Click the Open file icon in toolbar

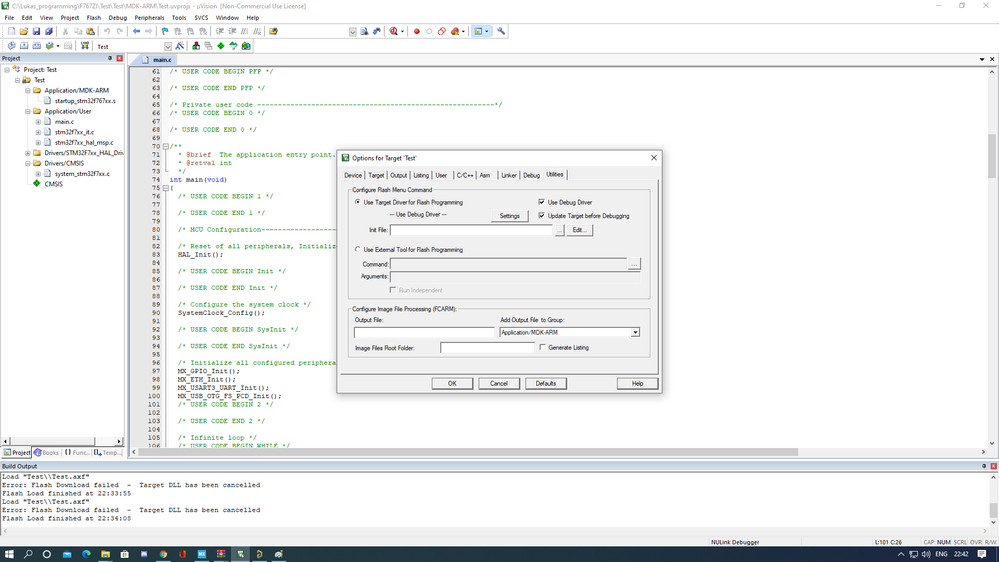(x=24, y=31)
